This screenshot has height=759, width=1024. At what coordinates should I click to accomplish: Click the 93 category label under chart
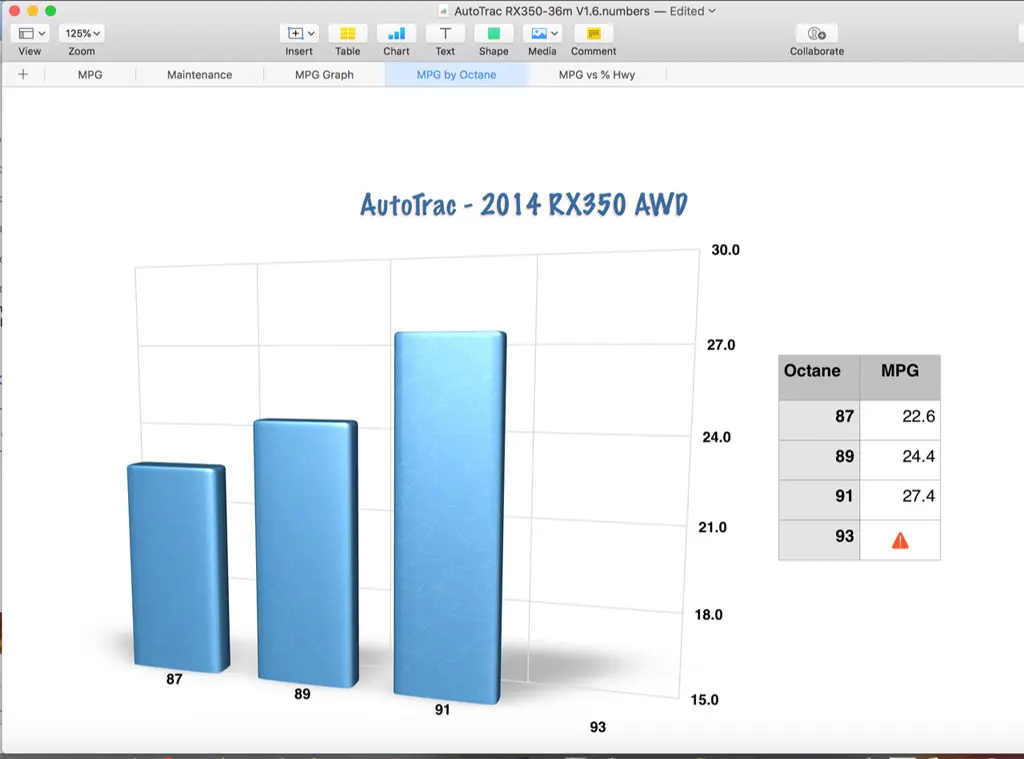pyautogui.click(x=598, y=727)
